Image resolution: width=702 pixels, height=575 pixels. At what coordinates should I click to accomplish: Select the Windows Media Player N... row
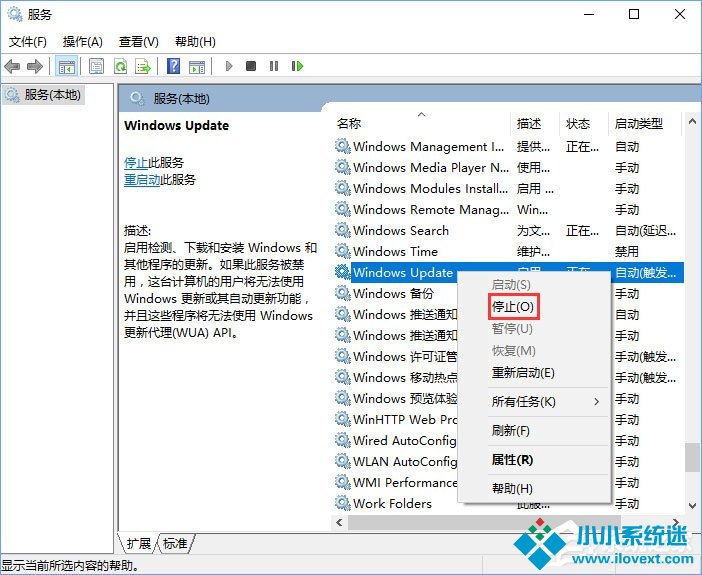pyautogui.click(x=508, y=167)
